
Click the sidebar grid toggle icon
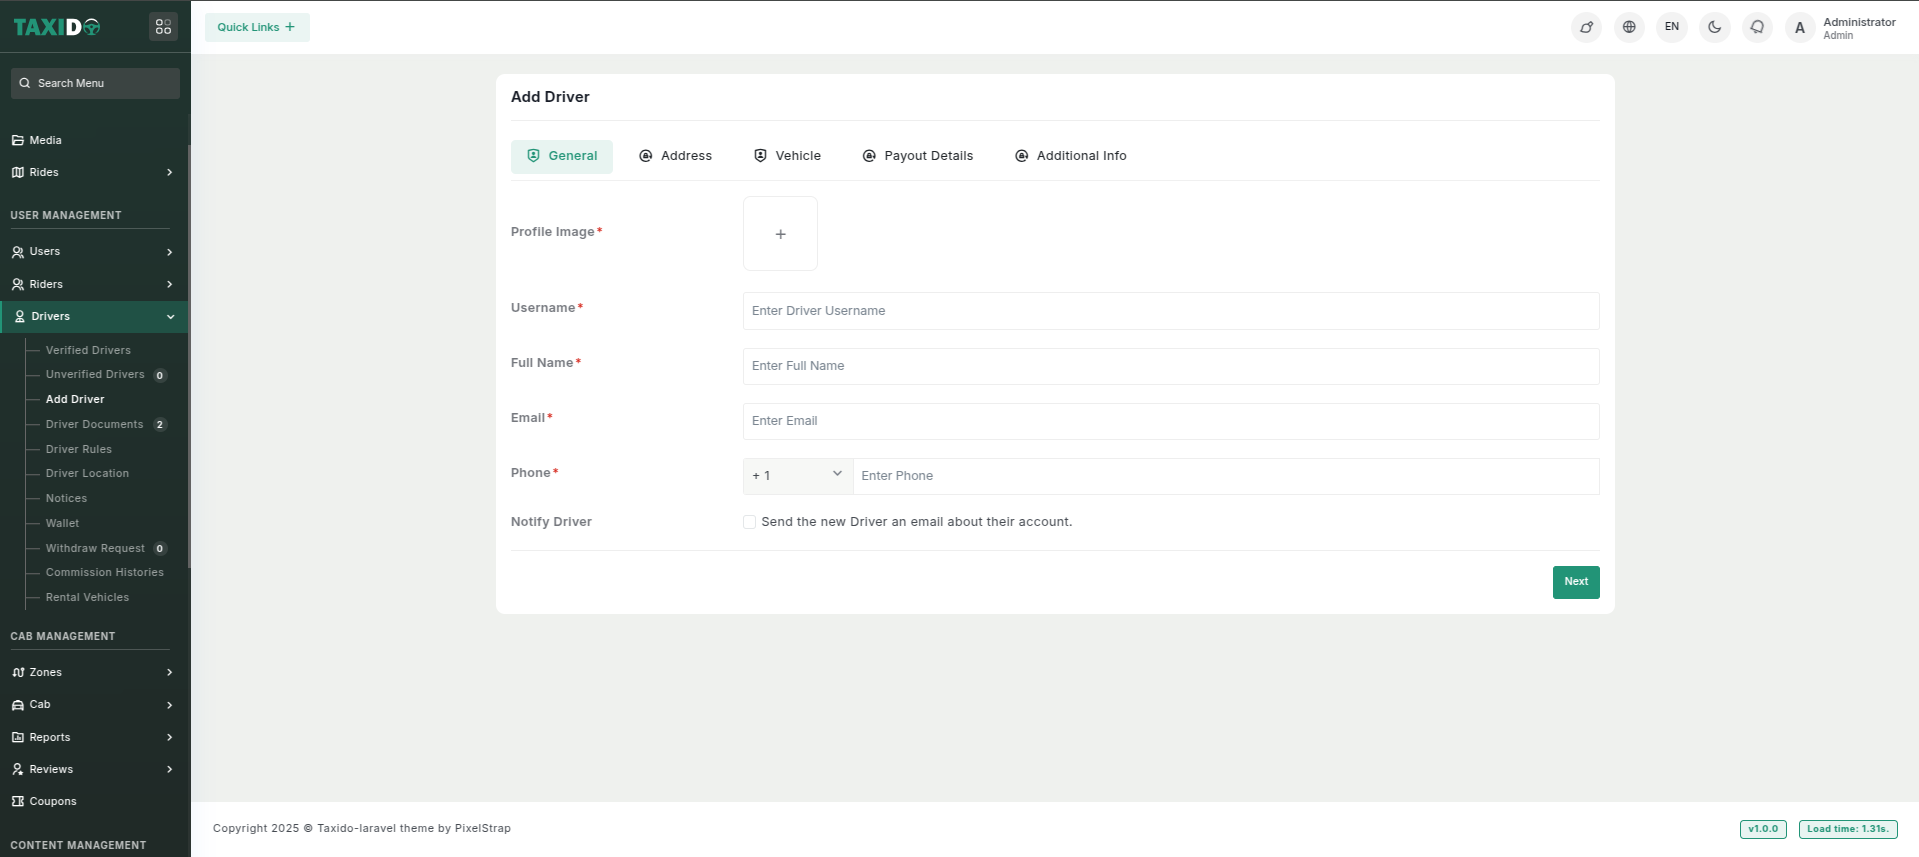pyautogui.click(x=163, y=27)
